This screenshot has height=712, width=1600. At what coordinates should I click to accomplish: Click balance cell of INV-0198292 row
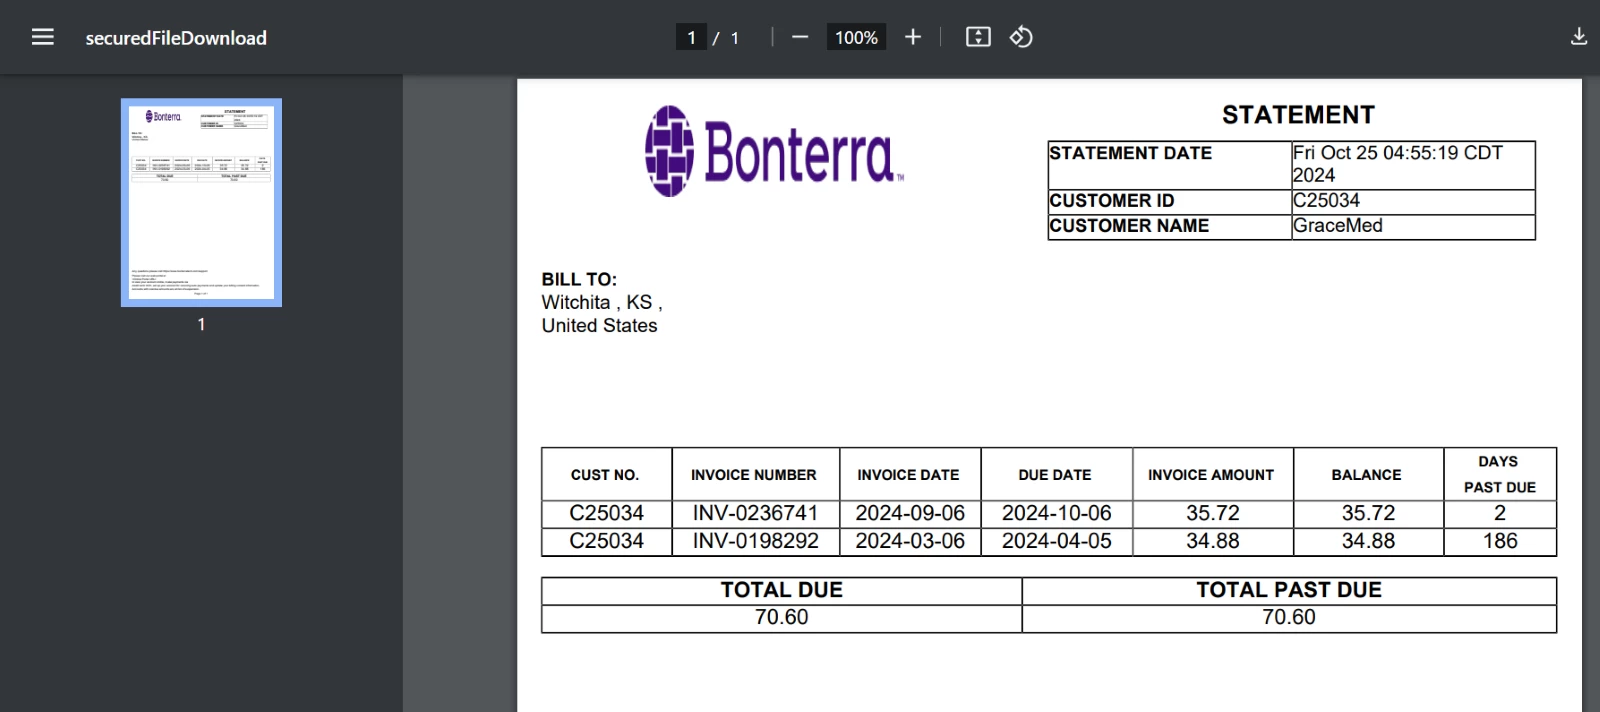point(1368,541)
